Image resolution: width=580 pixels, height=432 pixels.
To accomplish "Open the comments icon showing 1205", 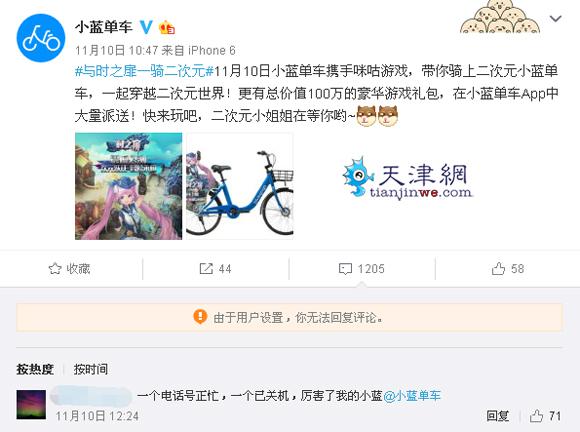I will (361, 269).
